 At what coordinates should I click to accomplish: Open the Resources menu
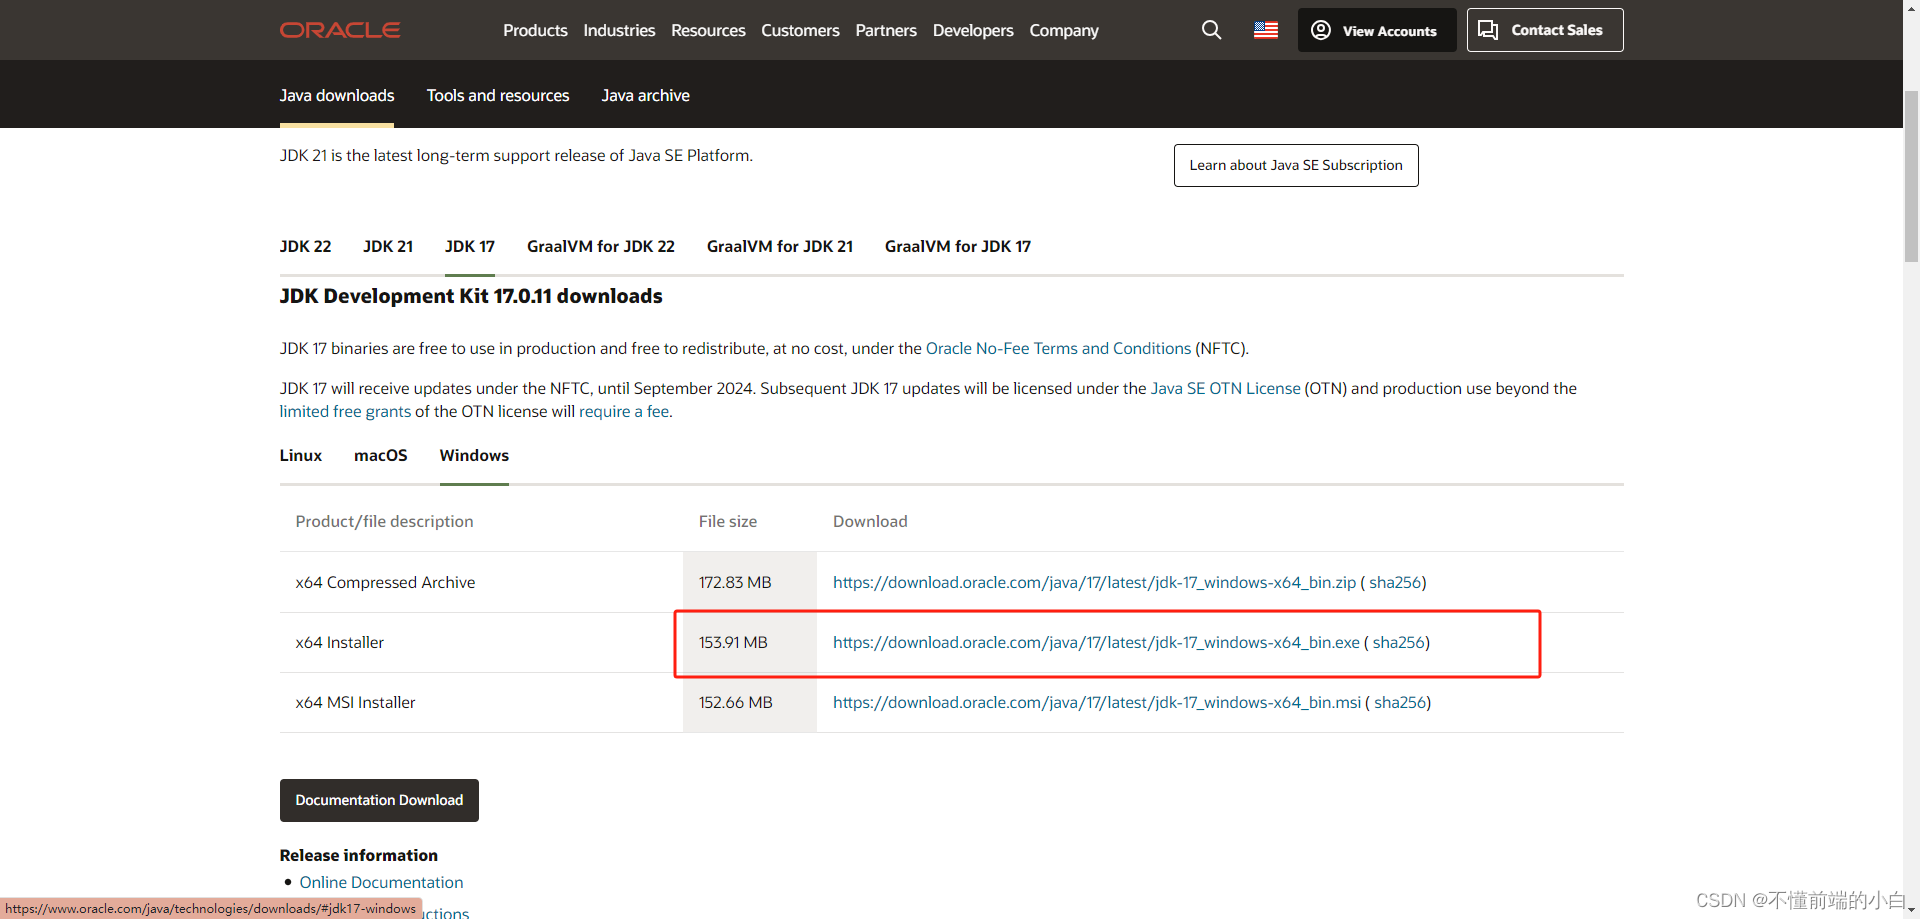click(x=708, y=30)
